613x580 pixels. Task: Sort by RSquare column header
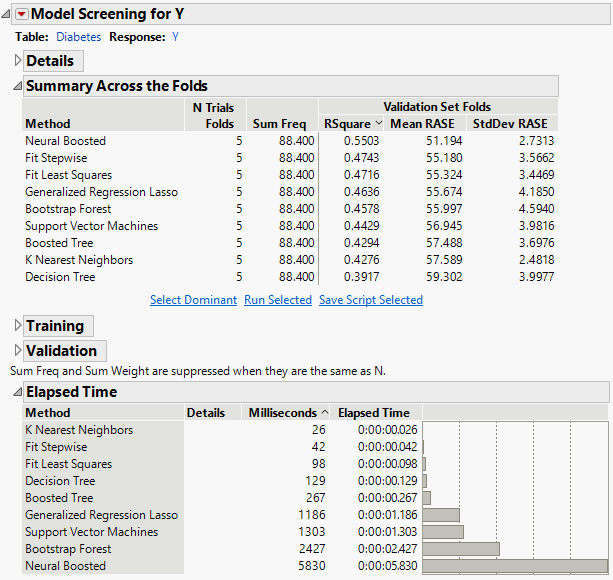346,124
